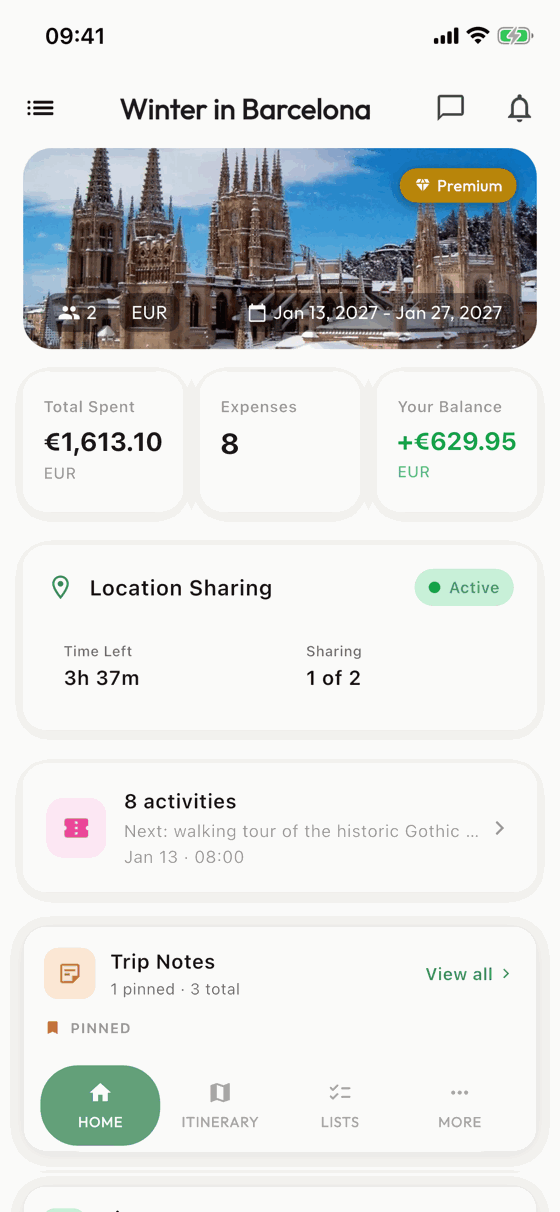Open the More tab
Image resolution: width=560 pixels, height=1212 pixels.
[460, 1105]
